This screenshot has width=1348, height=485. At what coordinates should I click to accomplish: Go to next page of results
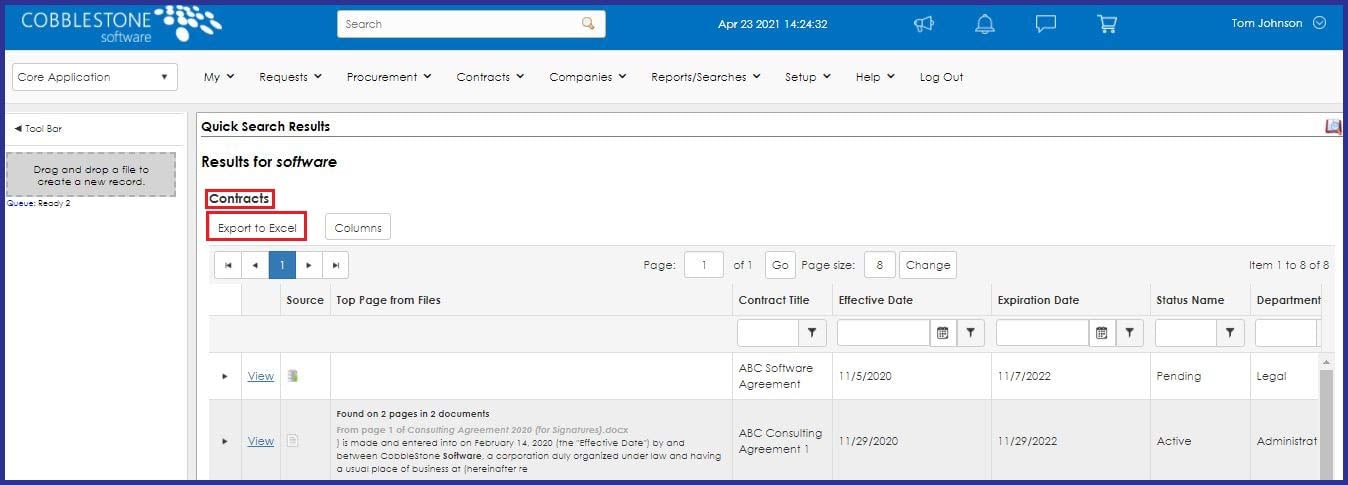click(x=309, y=265)
